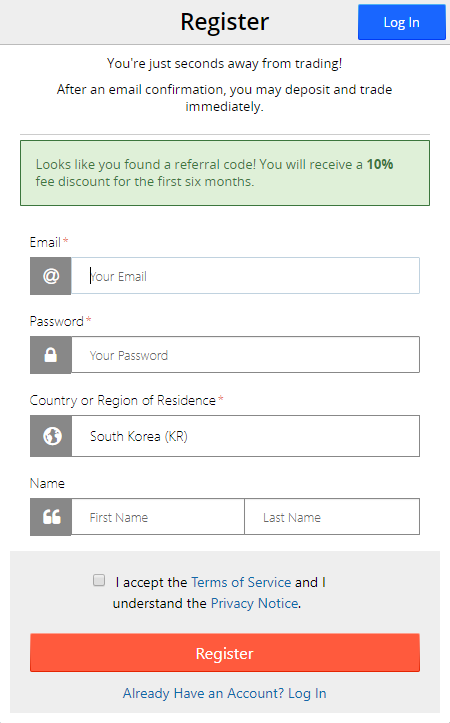Viewport: 450px width, 723px height.
Task: Click the Email field label
Action: [45, 242]
